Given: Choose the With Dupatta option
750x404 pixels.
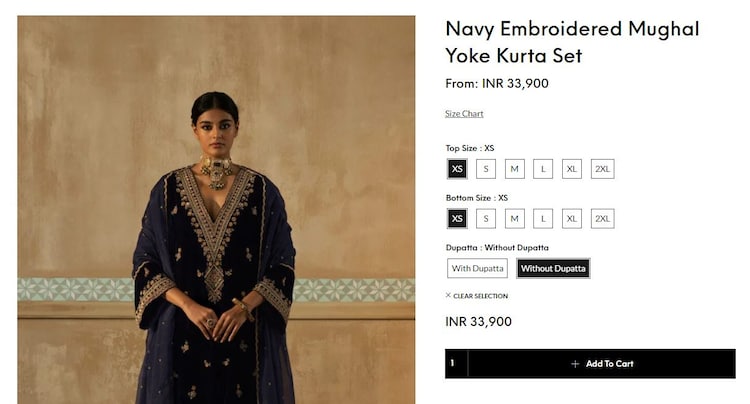Looking at the screenshot, I should (477, 268).
